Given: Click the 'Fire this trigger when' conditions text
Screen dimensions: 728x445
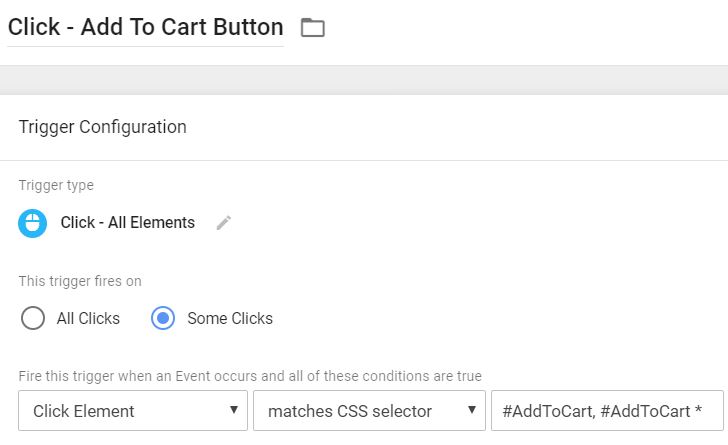Looking at the screenshot, I should point(250,376).
